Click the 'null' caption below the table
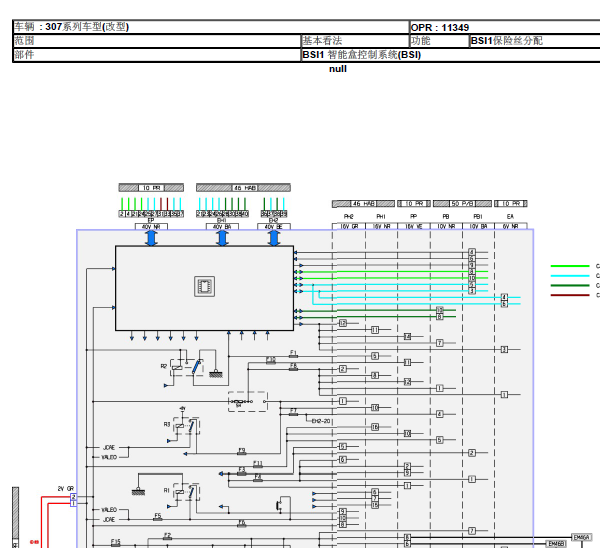 click(x=338, y=69)
